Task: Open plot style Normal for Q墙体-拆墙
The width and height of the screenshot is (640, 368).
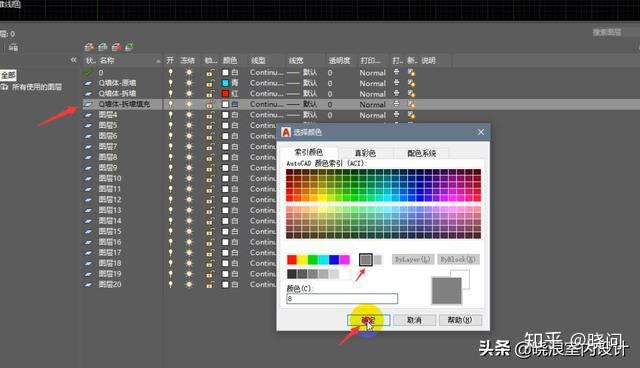Action: [373, 94]
